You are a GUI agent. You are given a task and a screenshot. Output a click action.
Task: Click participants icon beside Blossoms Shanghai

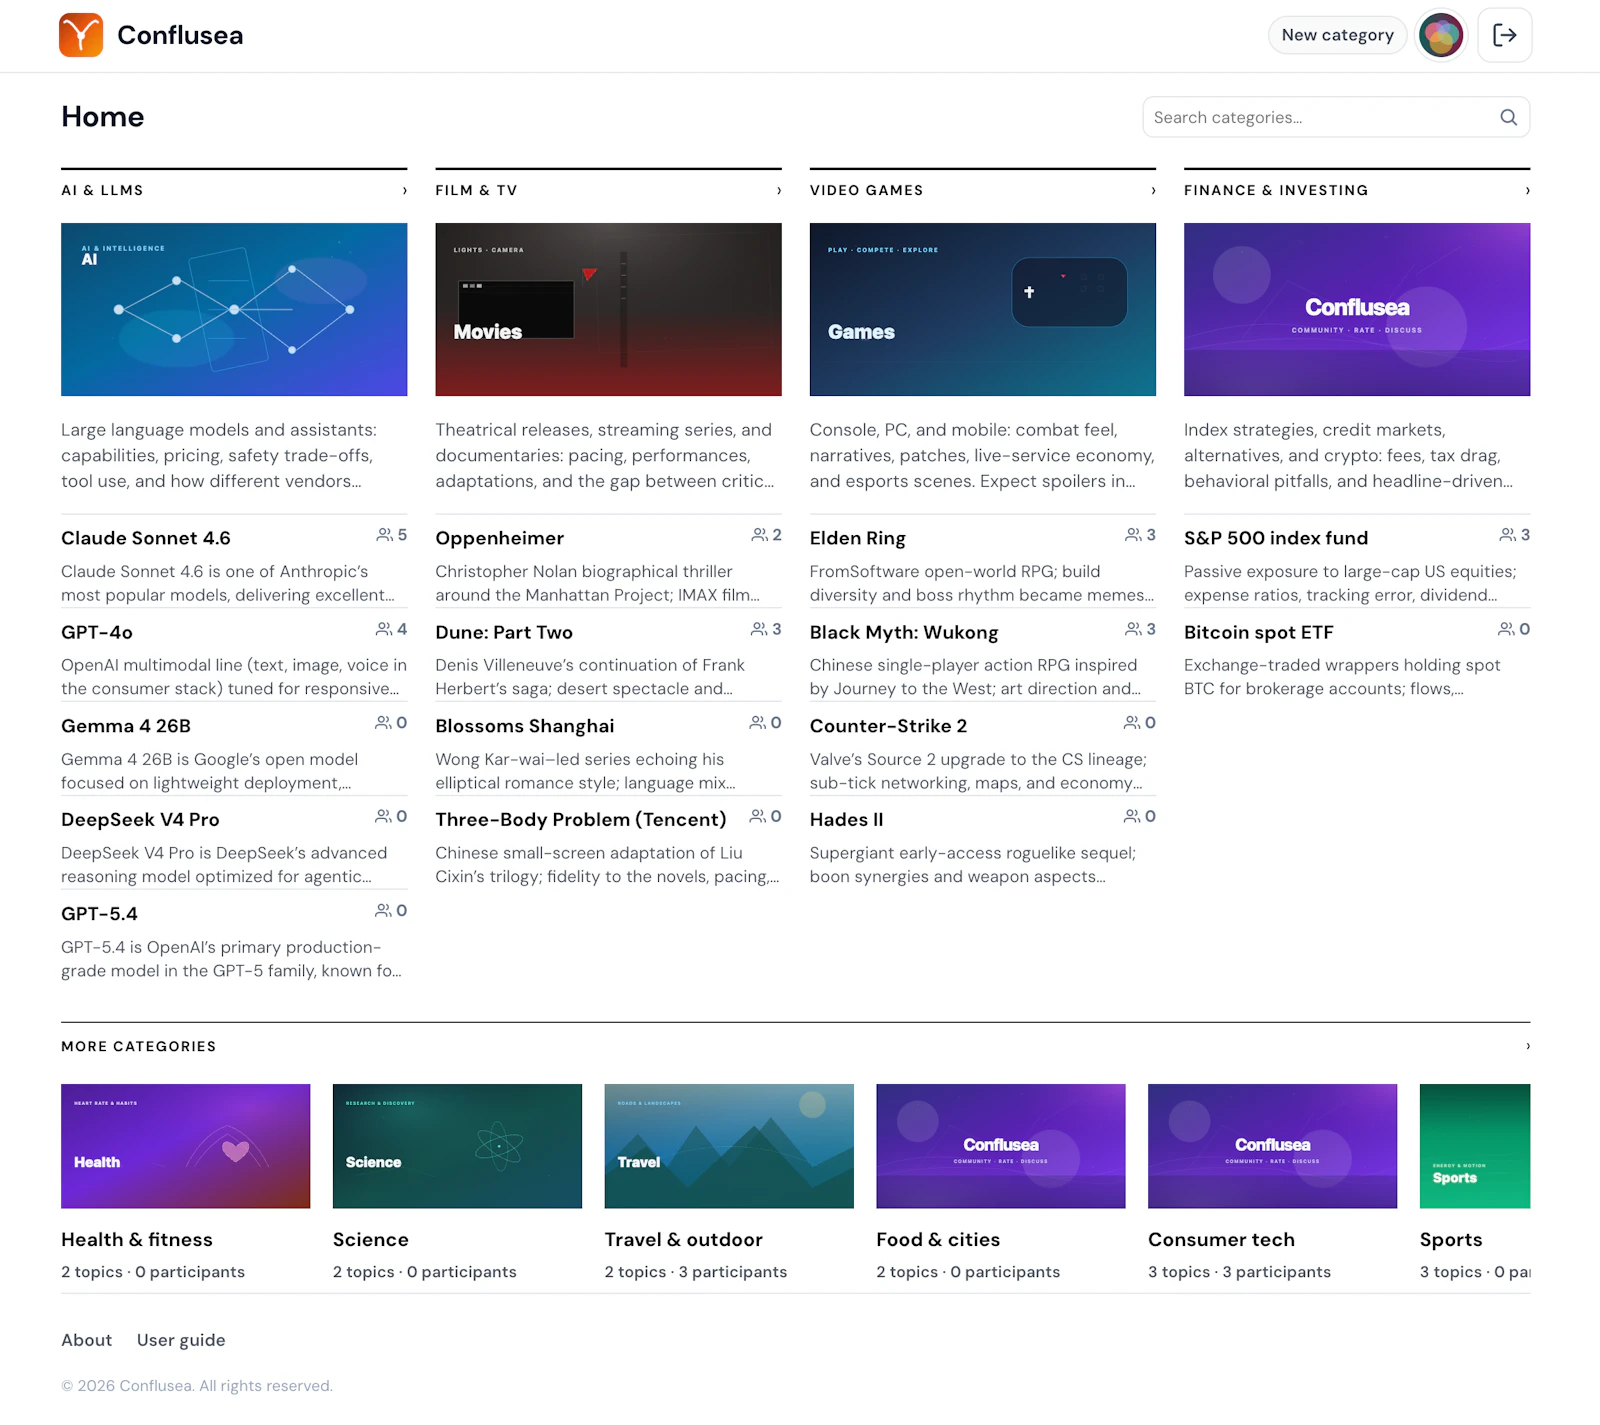[758, 722]
